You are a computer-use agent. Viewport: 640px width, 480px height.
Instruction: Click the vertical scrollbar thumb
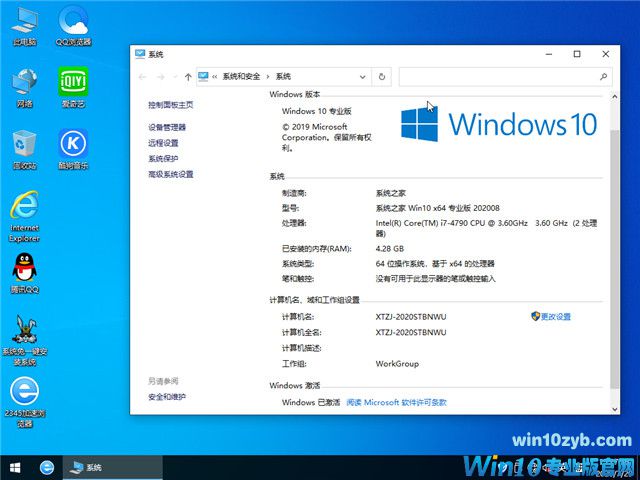[614, 260]
